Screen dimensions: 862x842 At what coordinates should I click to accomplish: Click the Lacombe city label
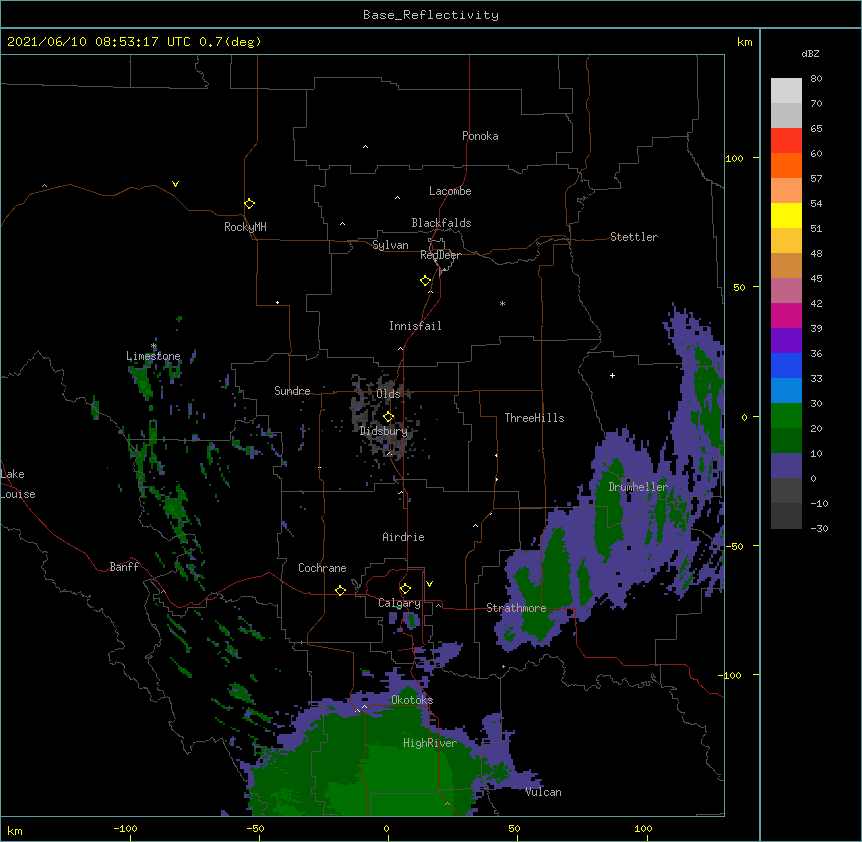(x=450, y=191)
